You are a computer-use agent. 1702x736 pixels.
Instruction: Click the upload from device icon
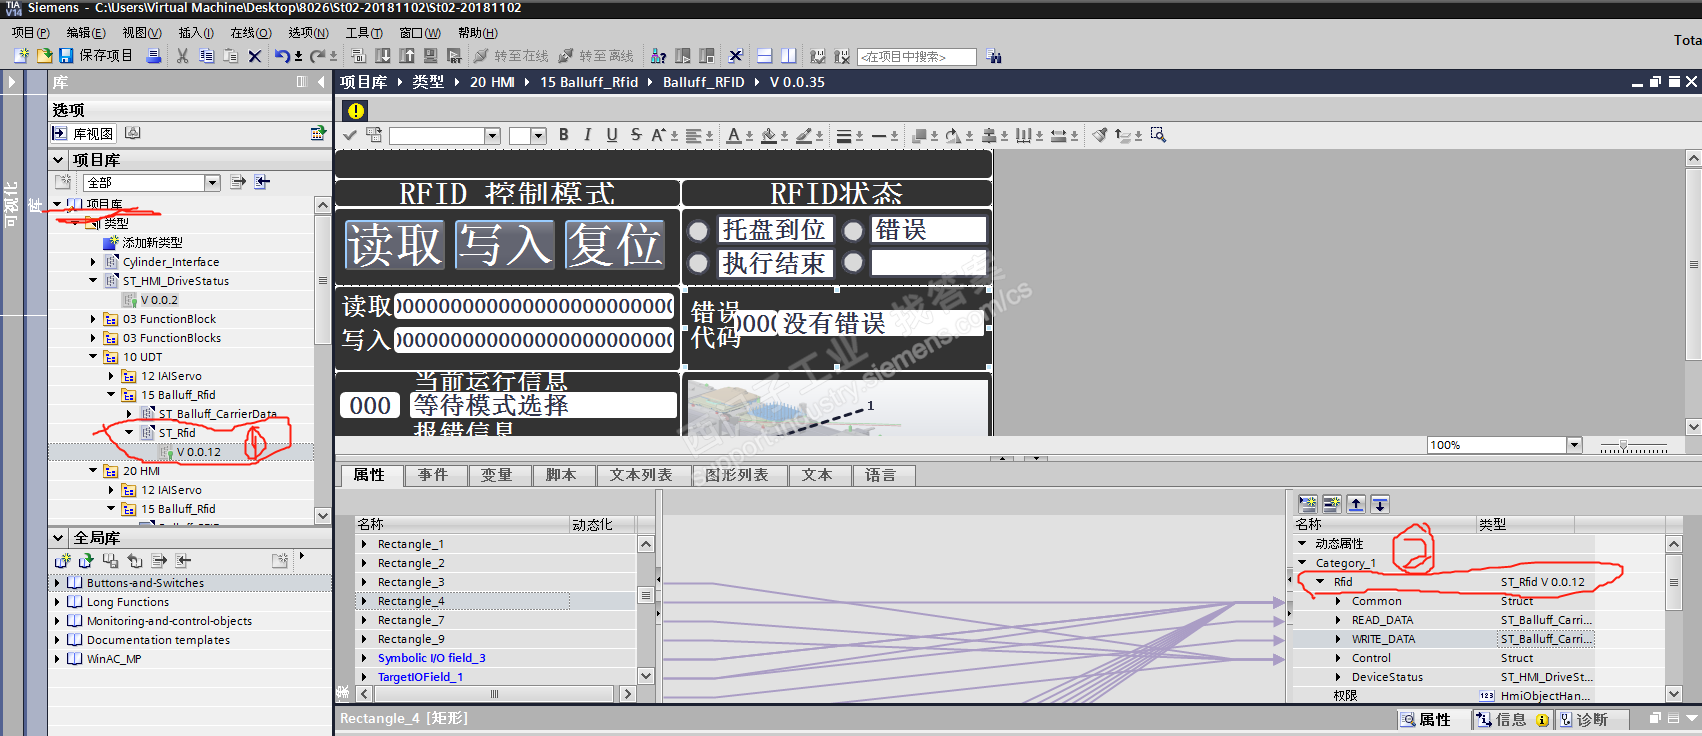(x=407, y=56)
